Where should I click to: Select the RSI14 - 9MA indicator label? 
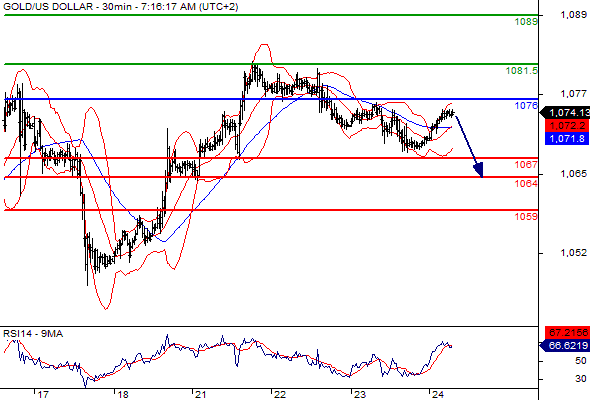tap(33, 334)
